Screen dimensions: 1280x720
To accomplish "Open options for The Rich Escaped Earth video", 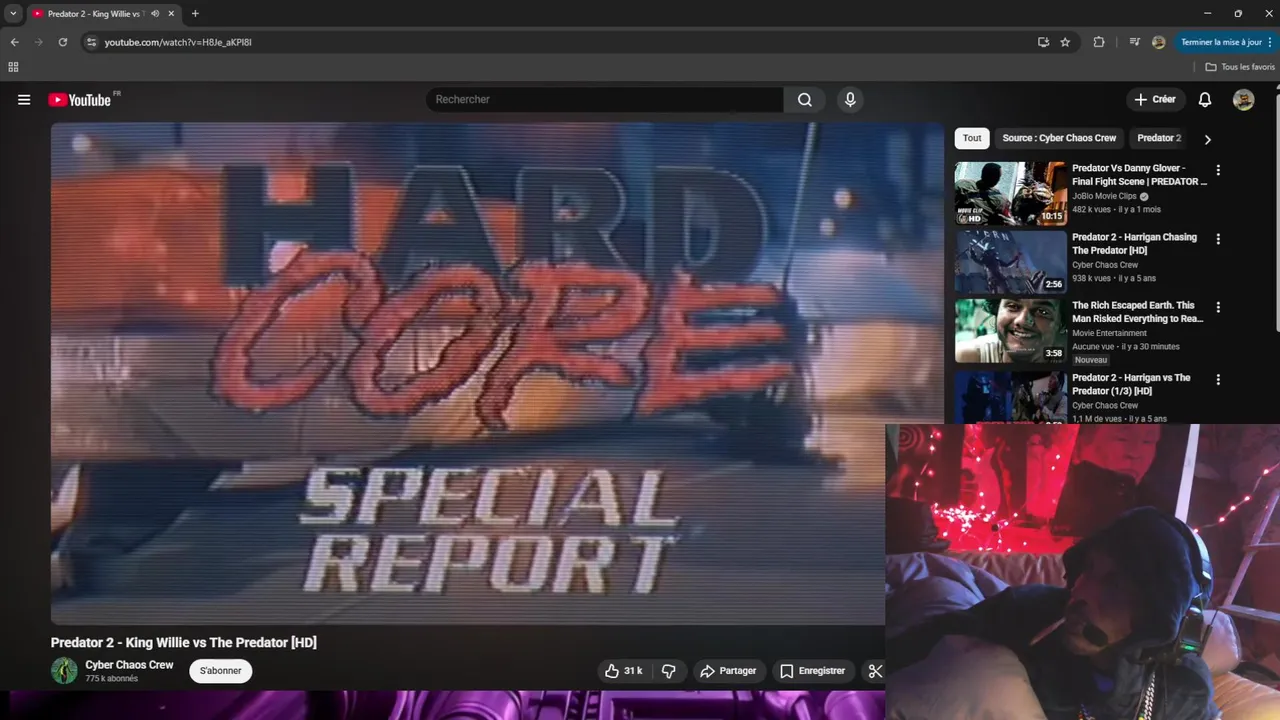I will pyautogui.click(x=1218, y=307).
